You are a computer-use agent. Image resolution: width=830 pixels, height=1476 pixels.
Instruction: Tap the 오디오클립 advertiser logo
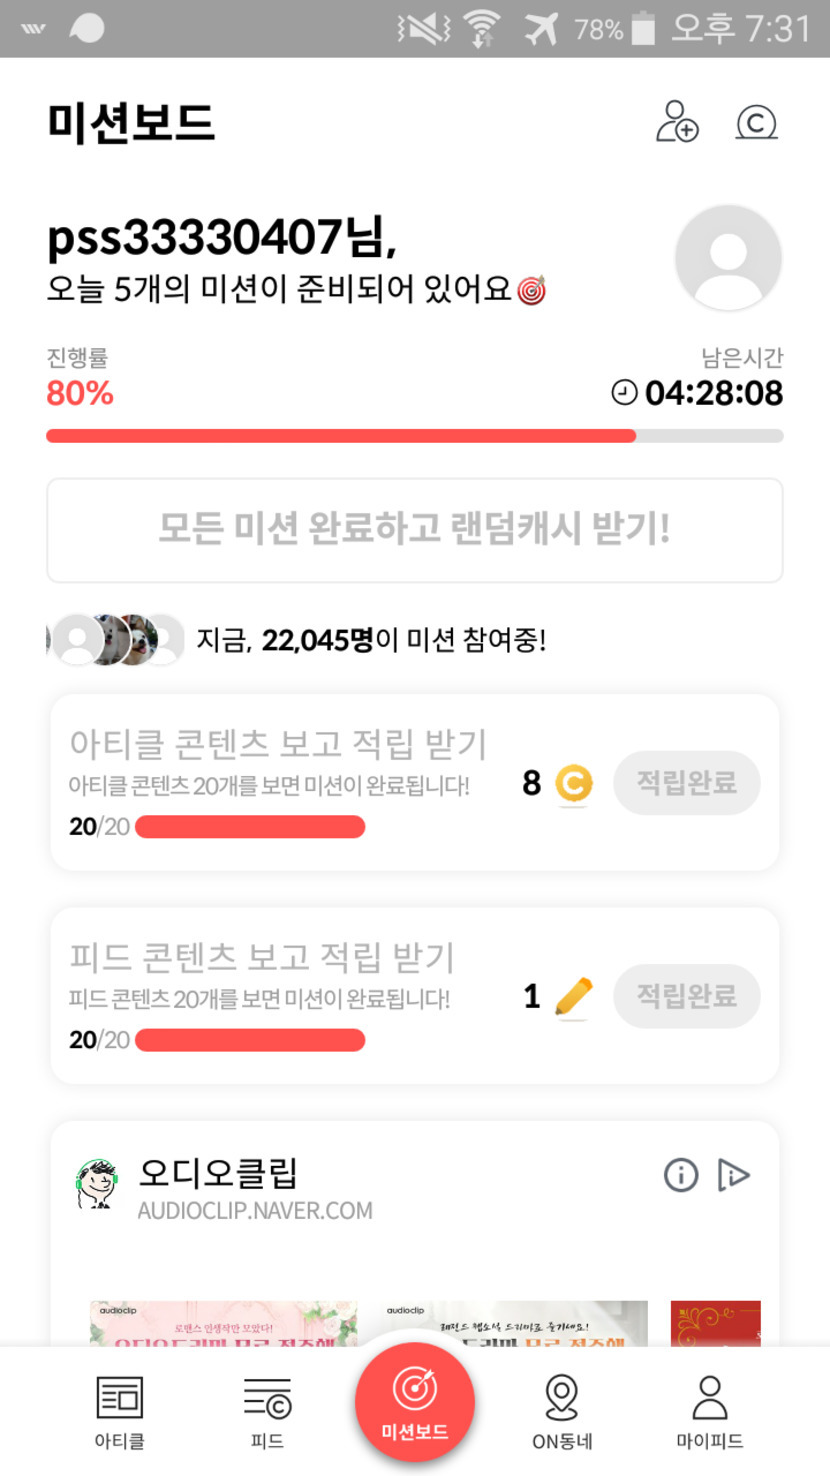(x=97, y=1184)
